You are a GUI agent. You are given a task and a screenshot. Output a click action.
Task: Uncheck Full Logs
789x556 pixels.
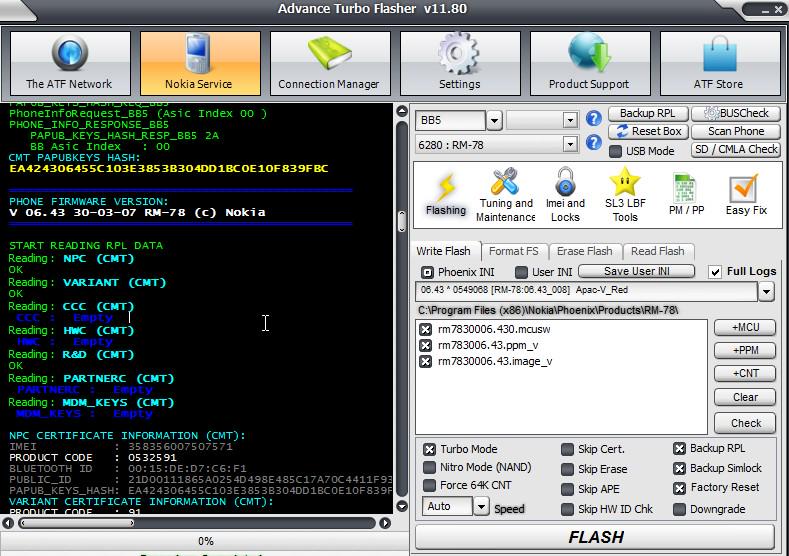point(715,272)
